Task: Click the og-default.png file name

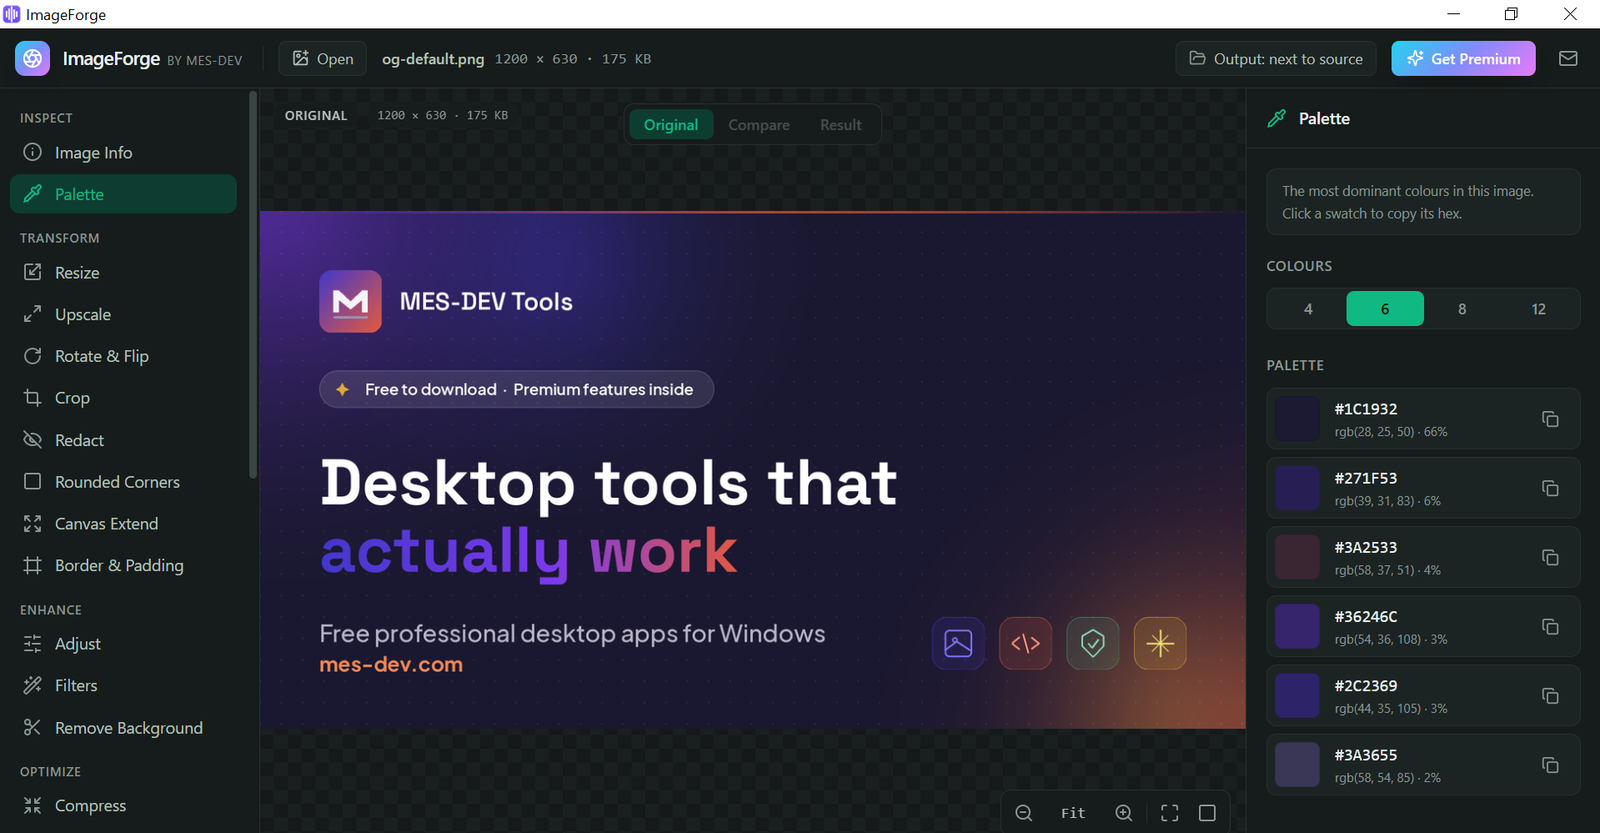Action: pos(433,59)
